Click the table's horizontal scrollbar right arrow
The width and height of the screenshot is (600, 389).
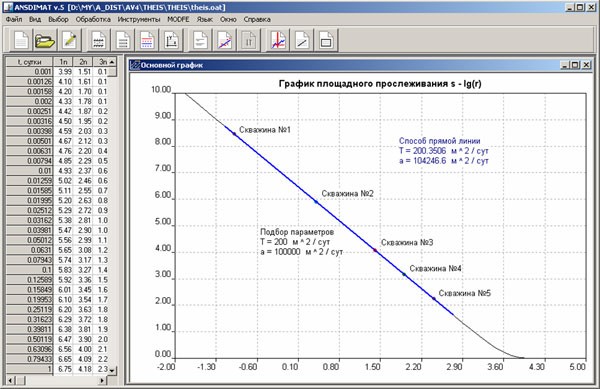102,380
